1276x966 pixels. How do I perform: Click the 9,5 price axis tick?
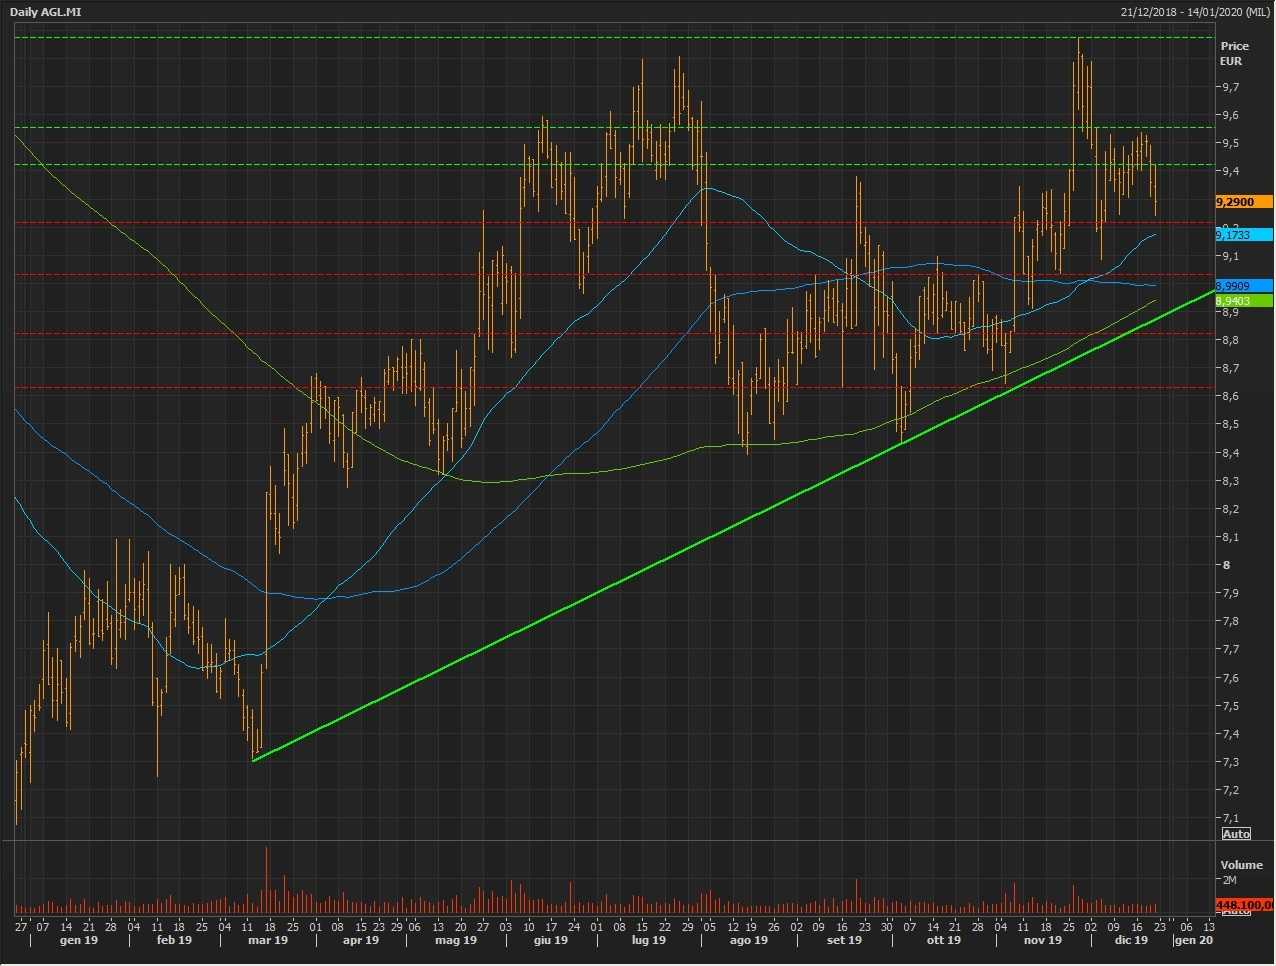(x=1230, y=143)
